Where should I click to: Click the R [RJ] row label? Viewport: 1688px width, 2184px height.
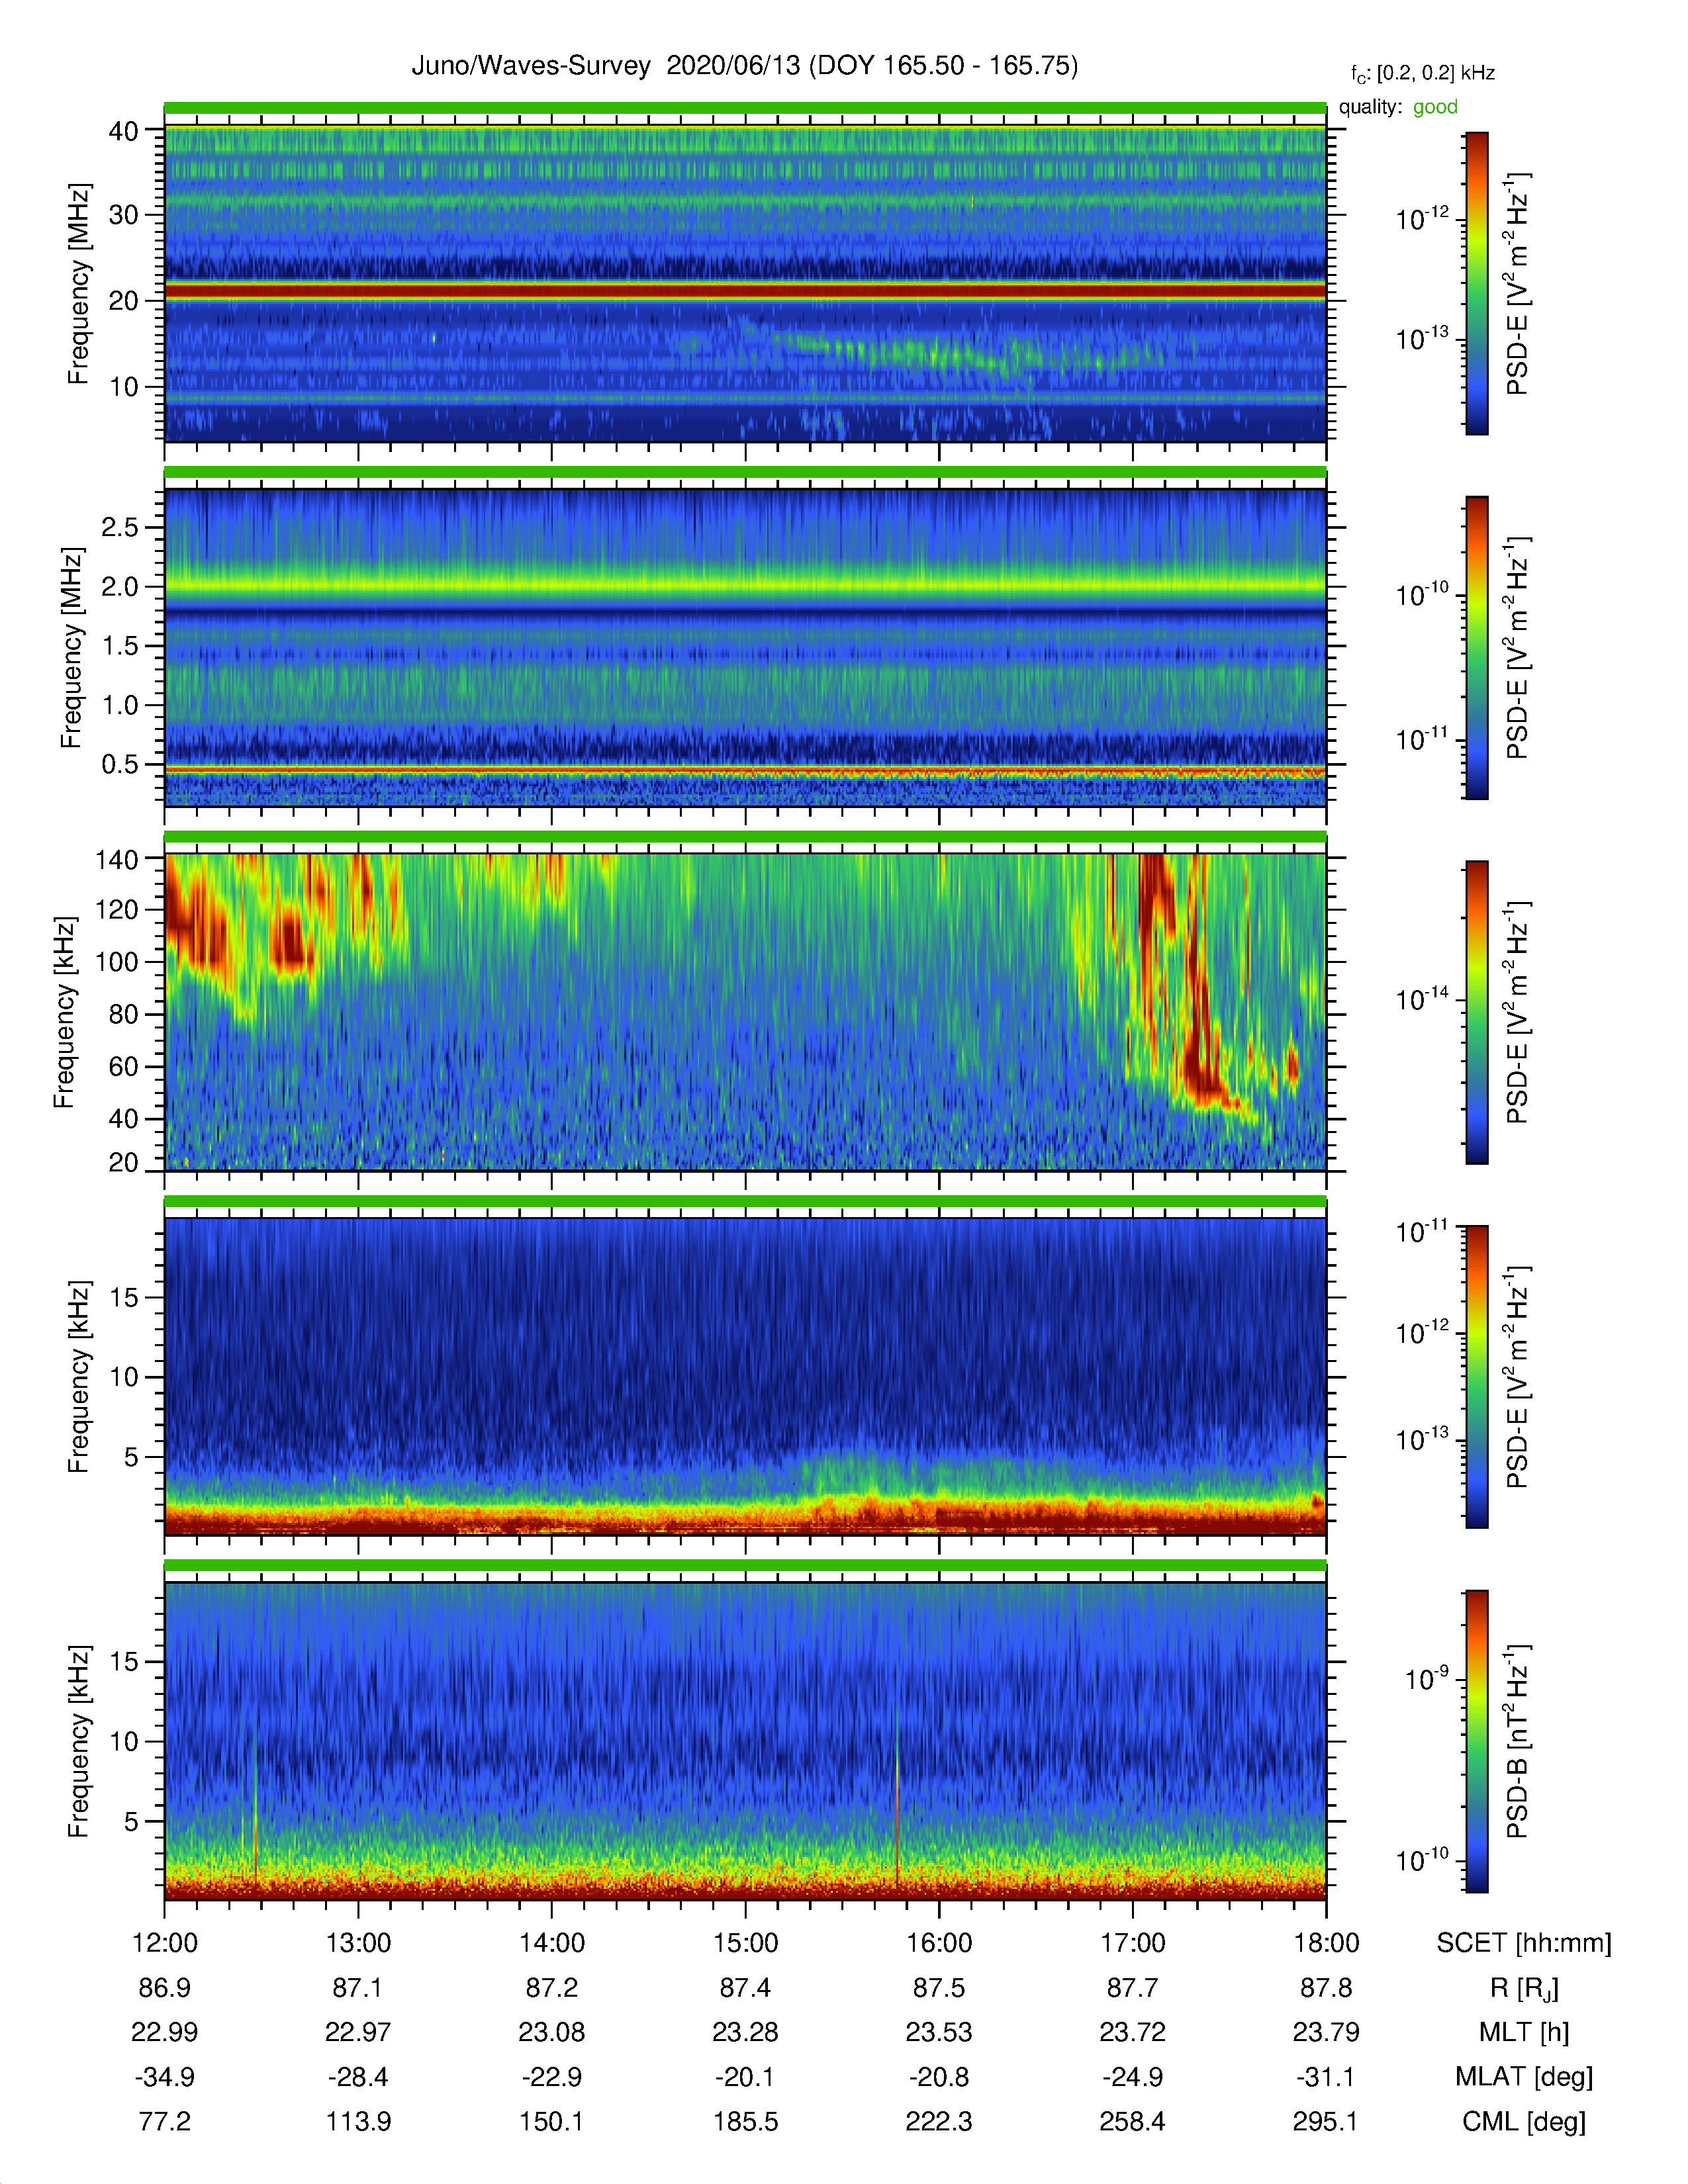coord(1524,1988)
